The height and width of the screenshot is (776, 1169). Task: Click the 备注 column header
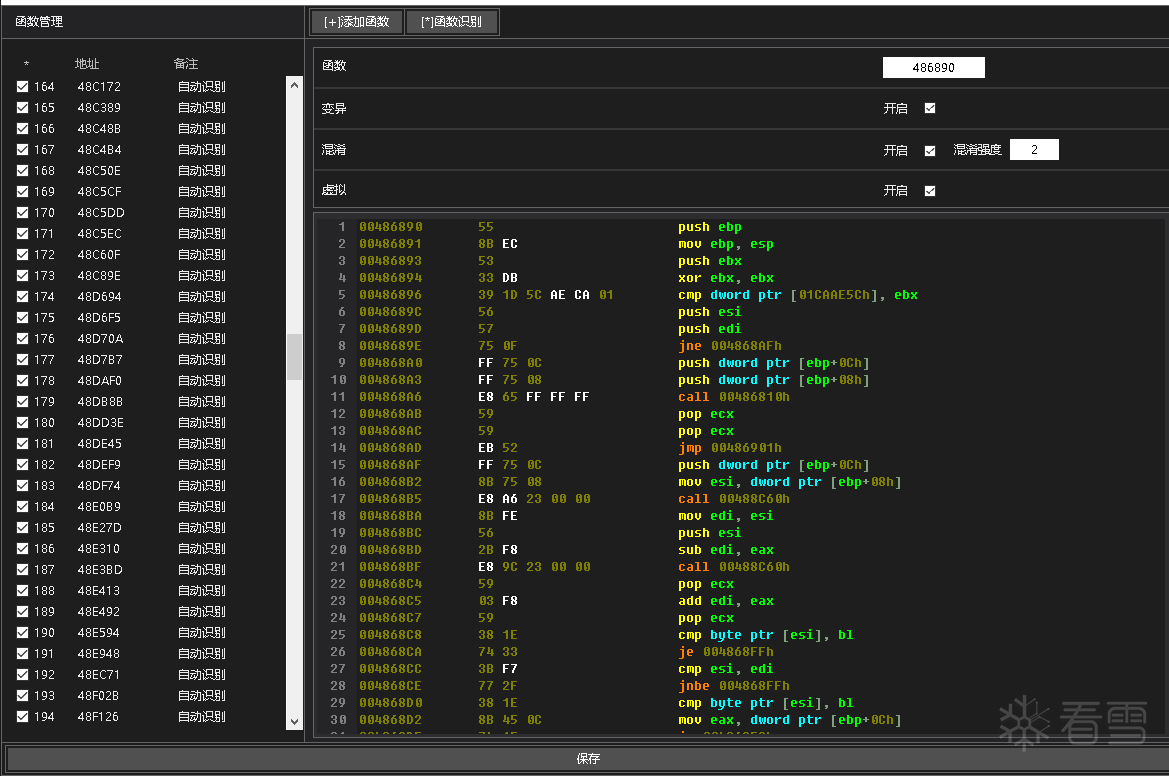[186, 64]
